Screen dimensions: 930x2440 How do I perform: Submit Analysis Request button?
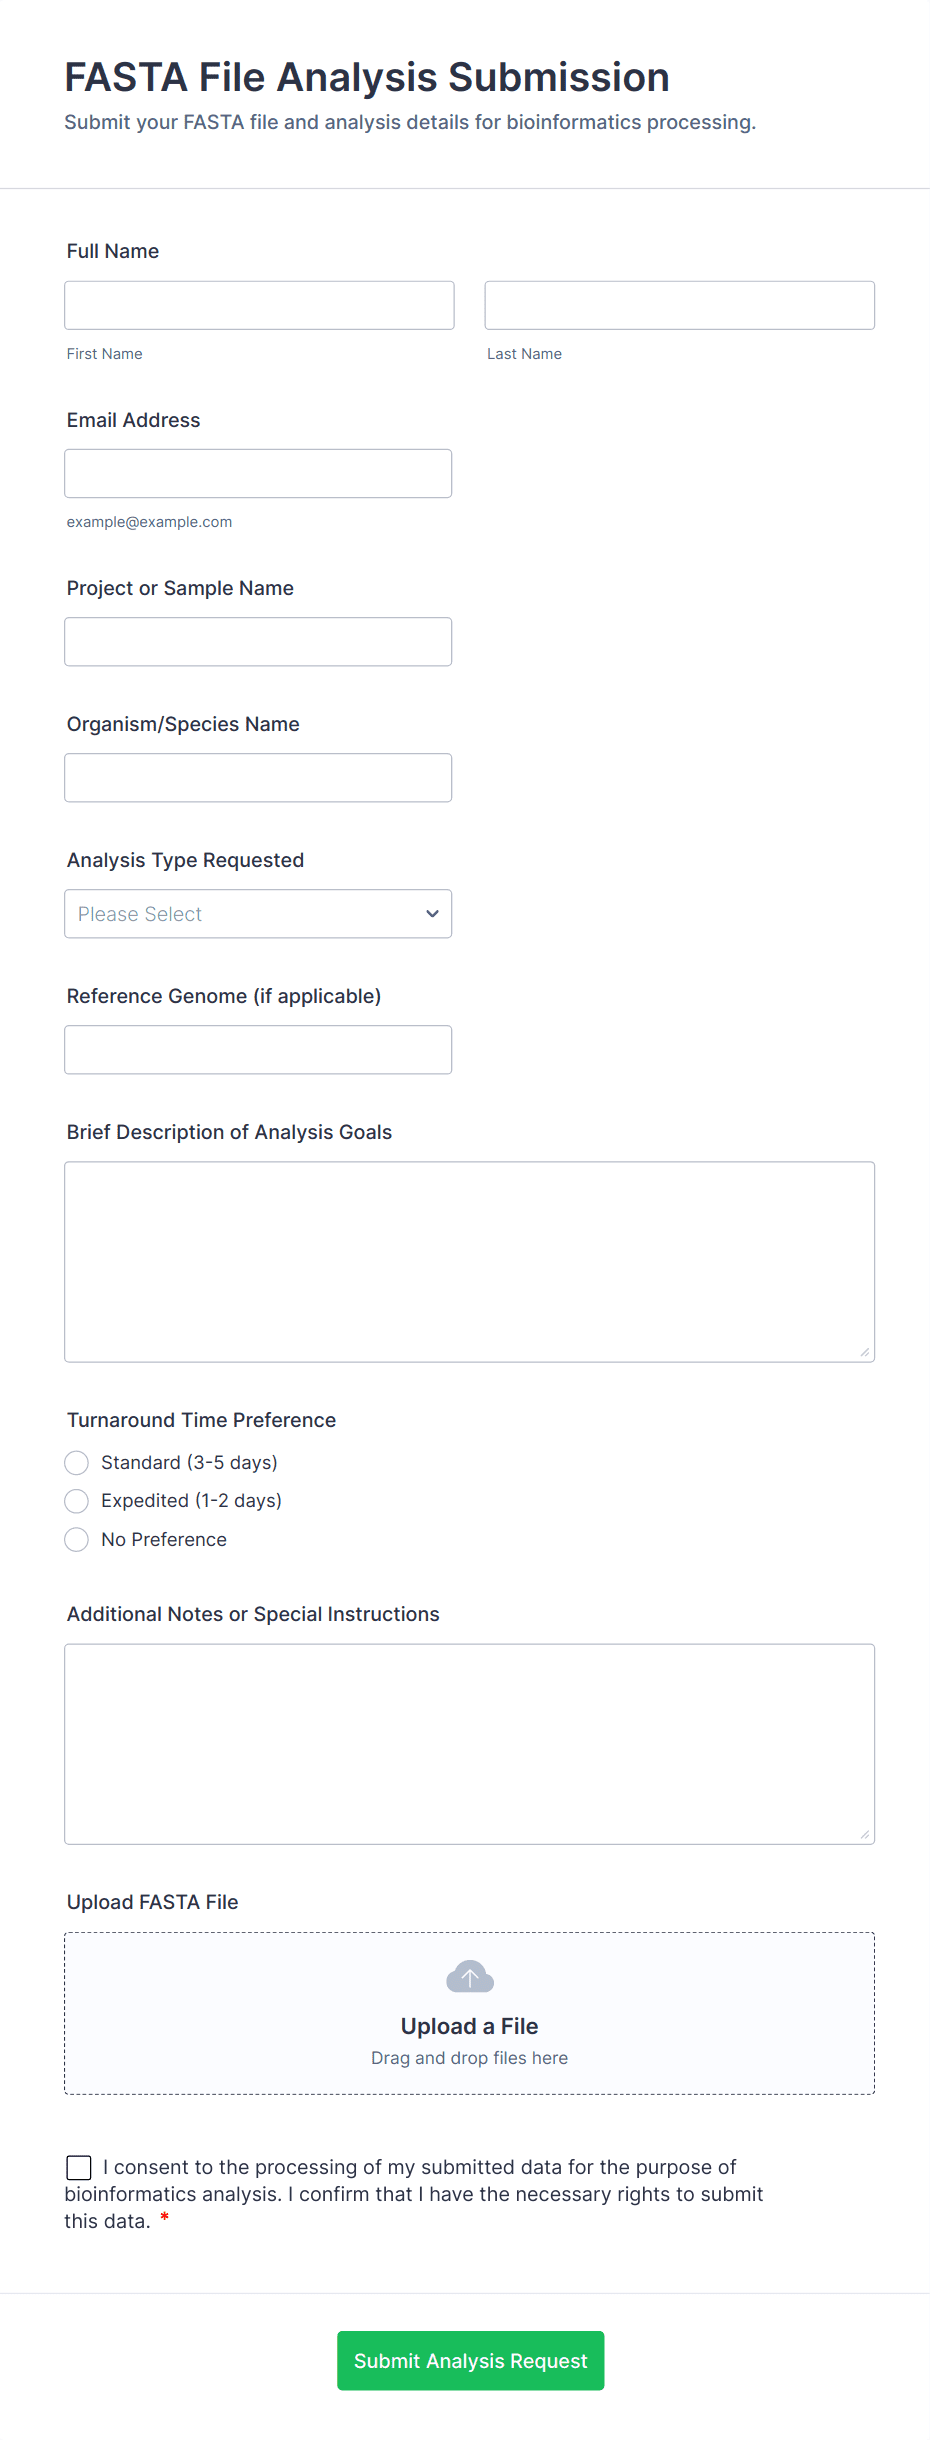[470, 2360]
